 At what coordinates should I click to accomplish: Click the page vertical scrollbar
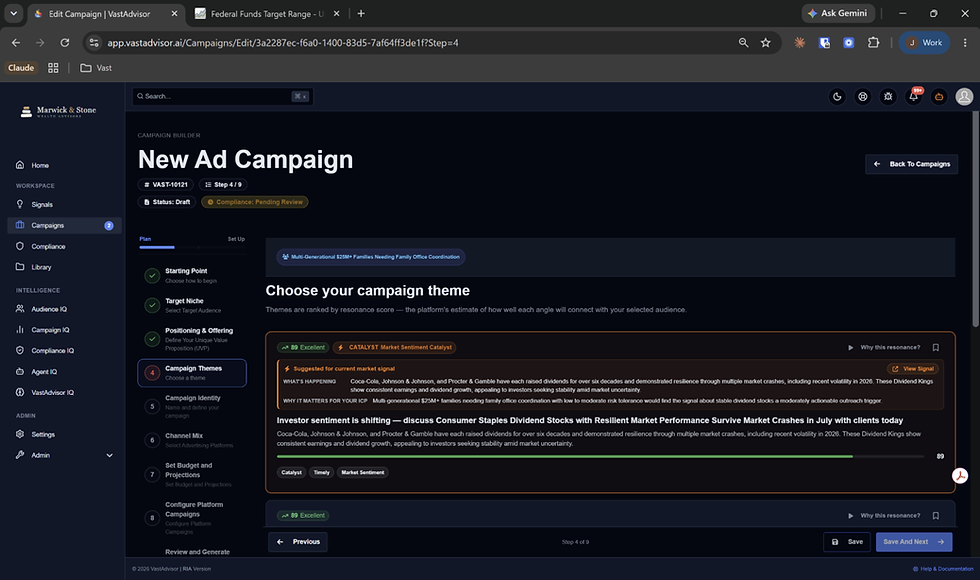point(976,219)
